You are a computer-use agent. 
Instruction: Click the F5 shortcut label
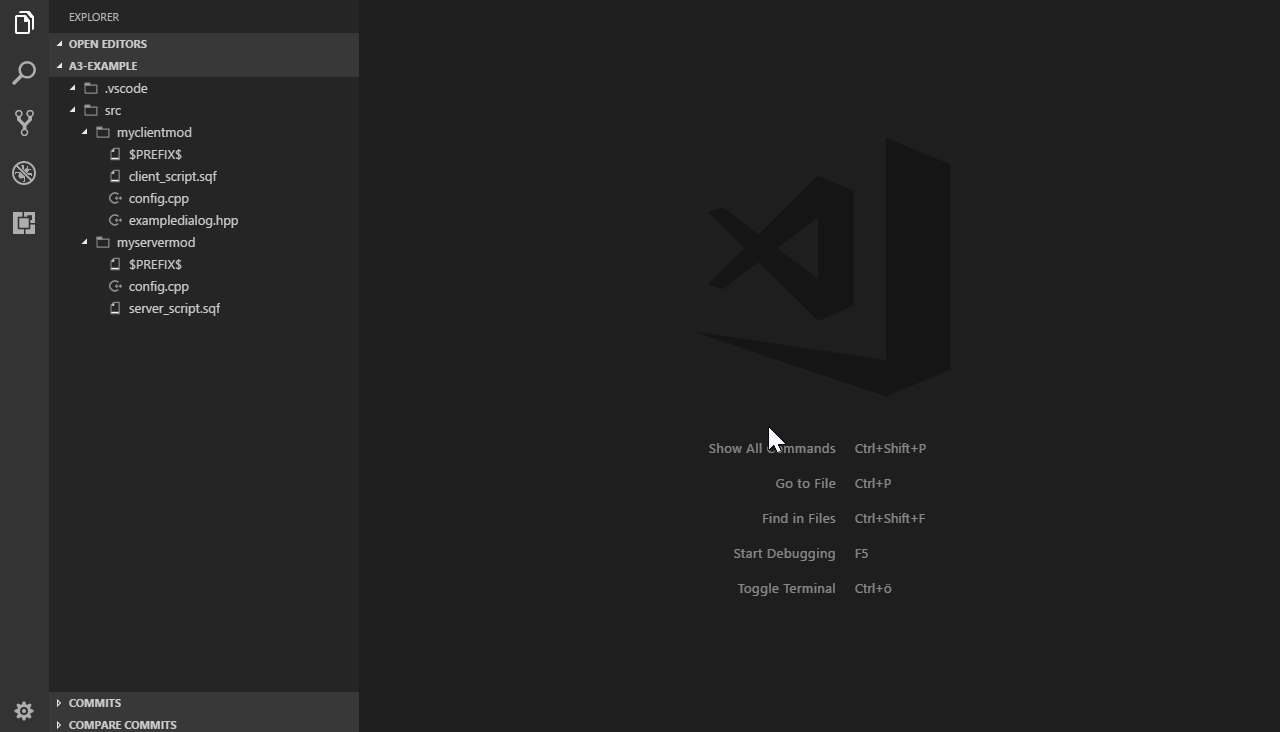click(861, 553)
